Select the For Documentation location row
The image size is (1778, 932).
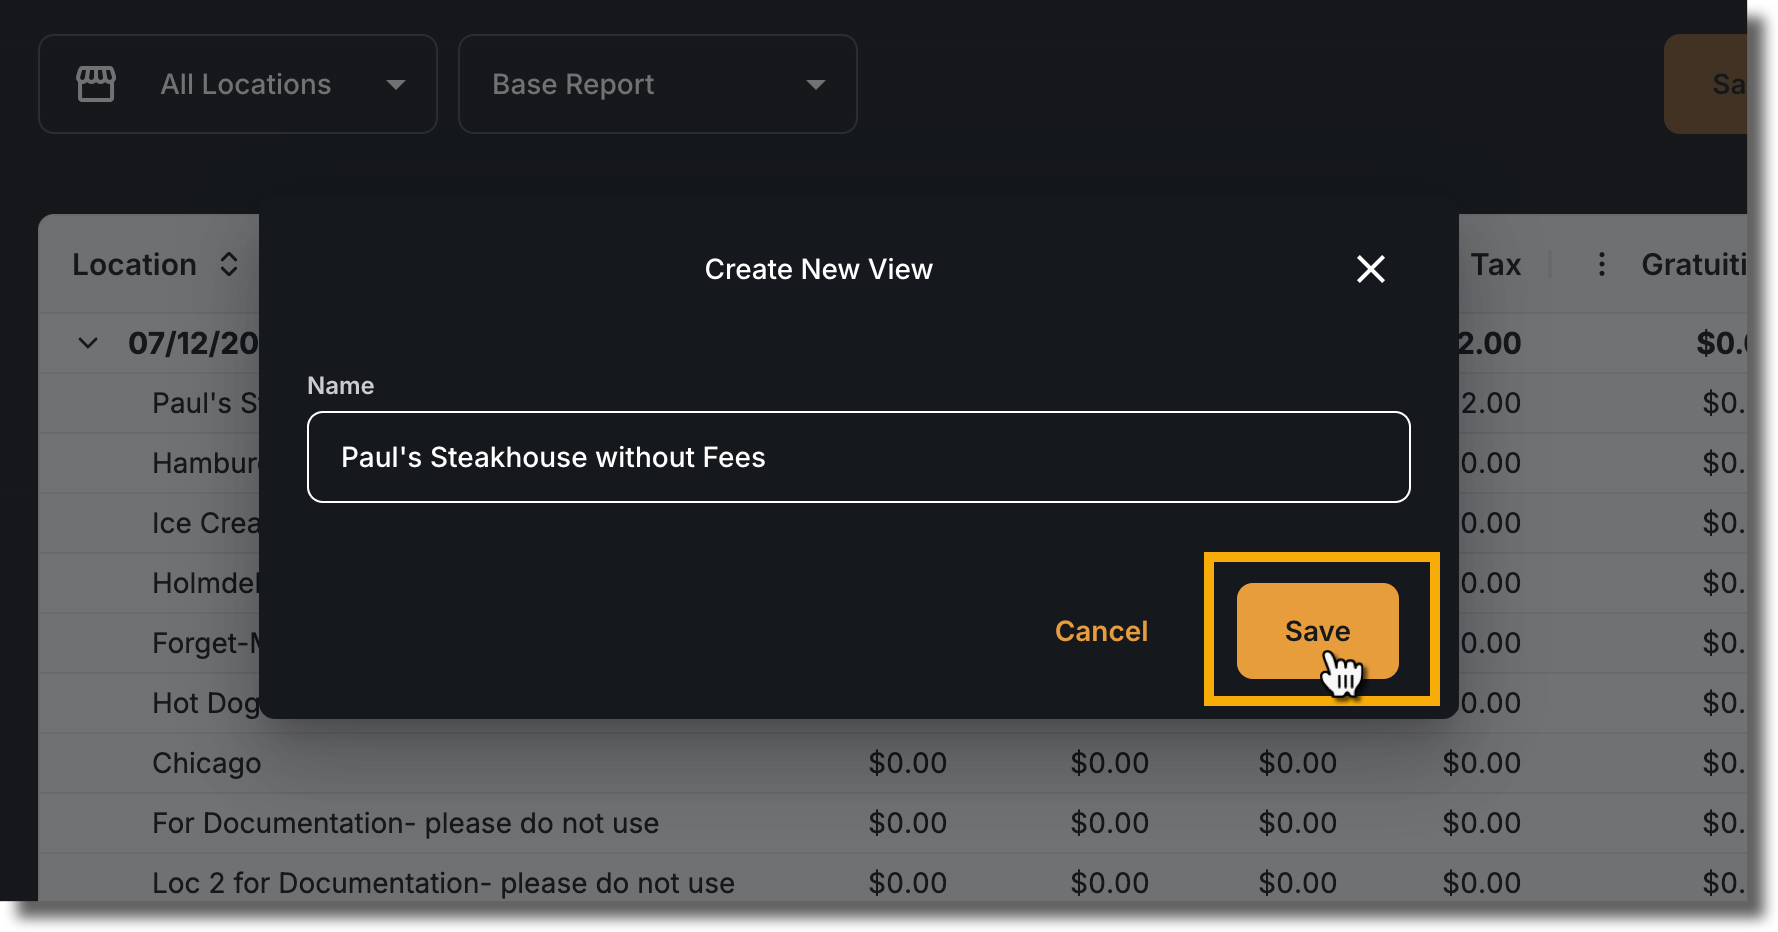[892, 823]
